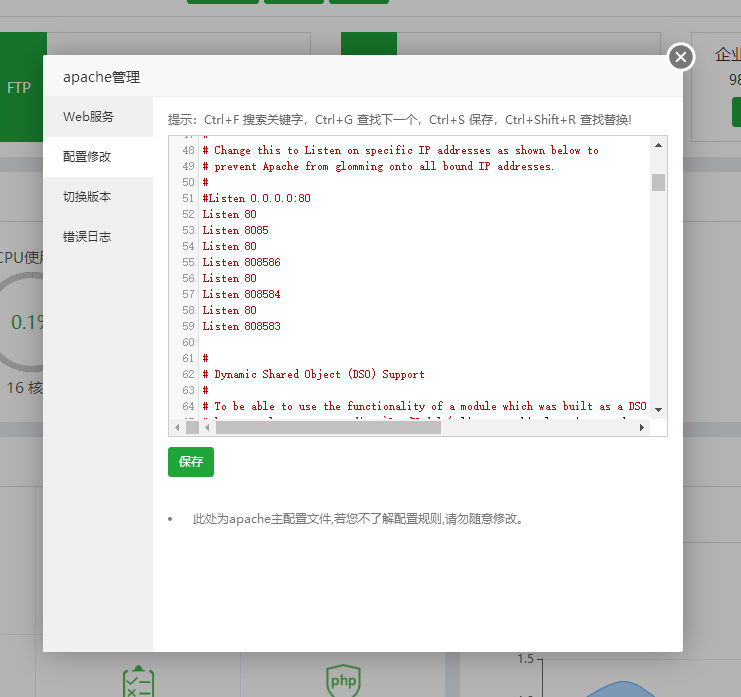Click line 51 '#Listen 0.0.0.0:80'
741x697 pixels.
[x=257, y=198]
